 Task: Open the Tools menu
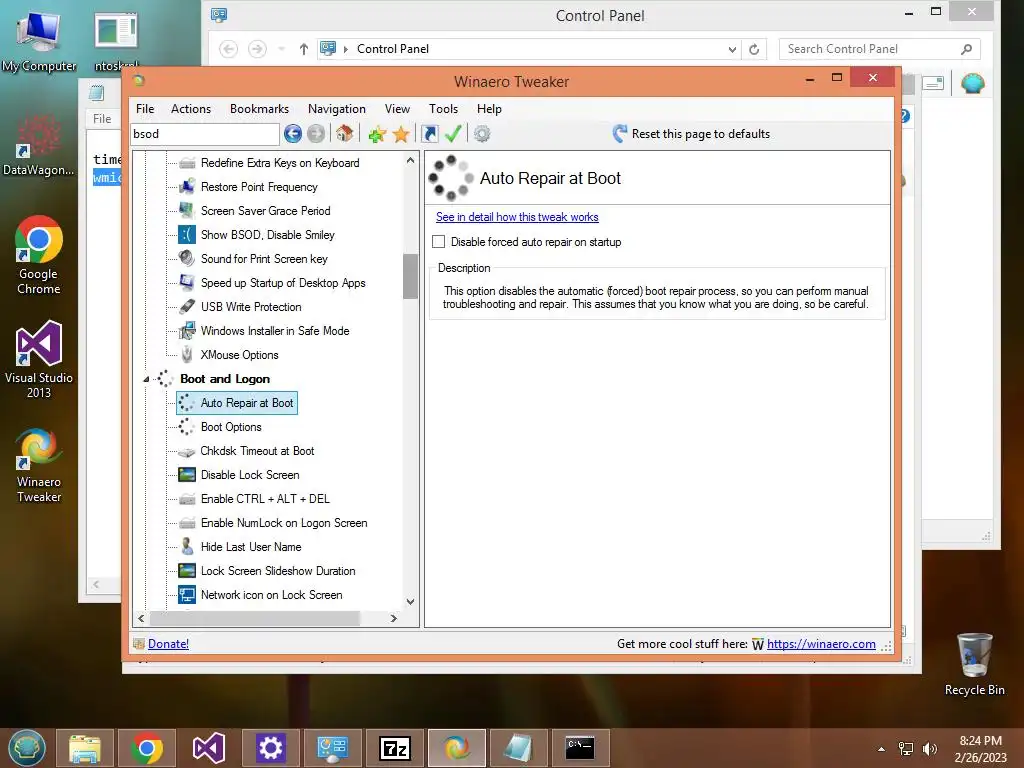coord(443,109)
